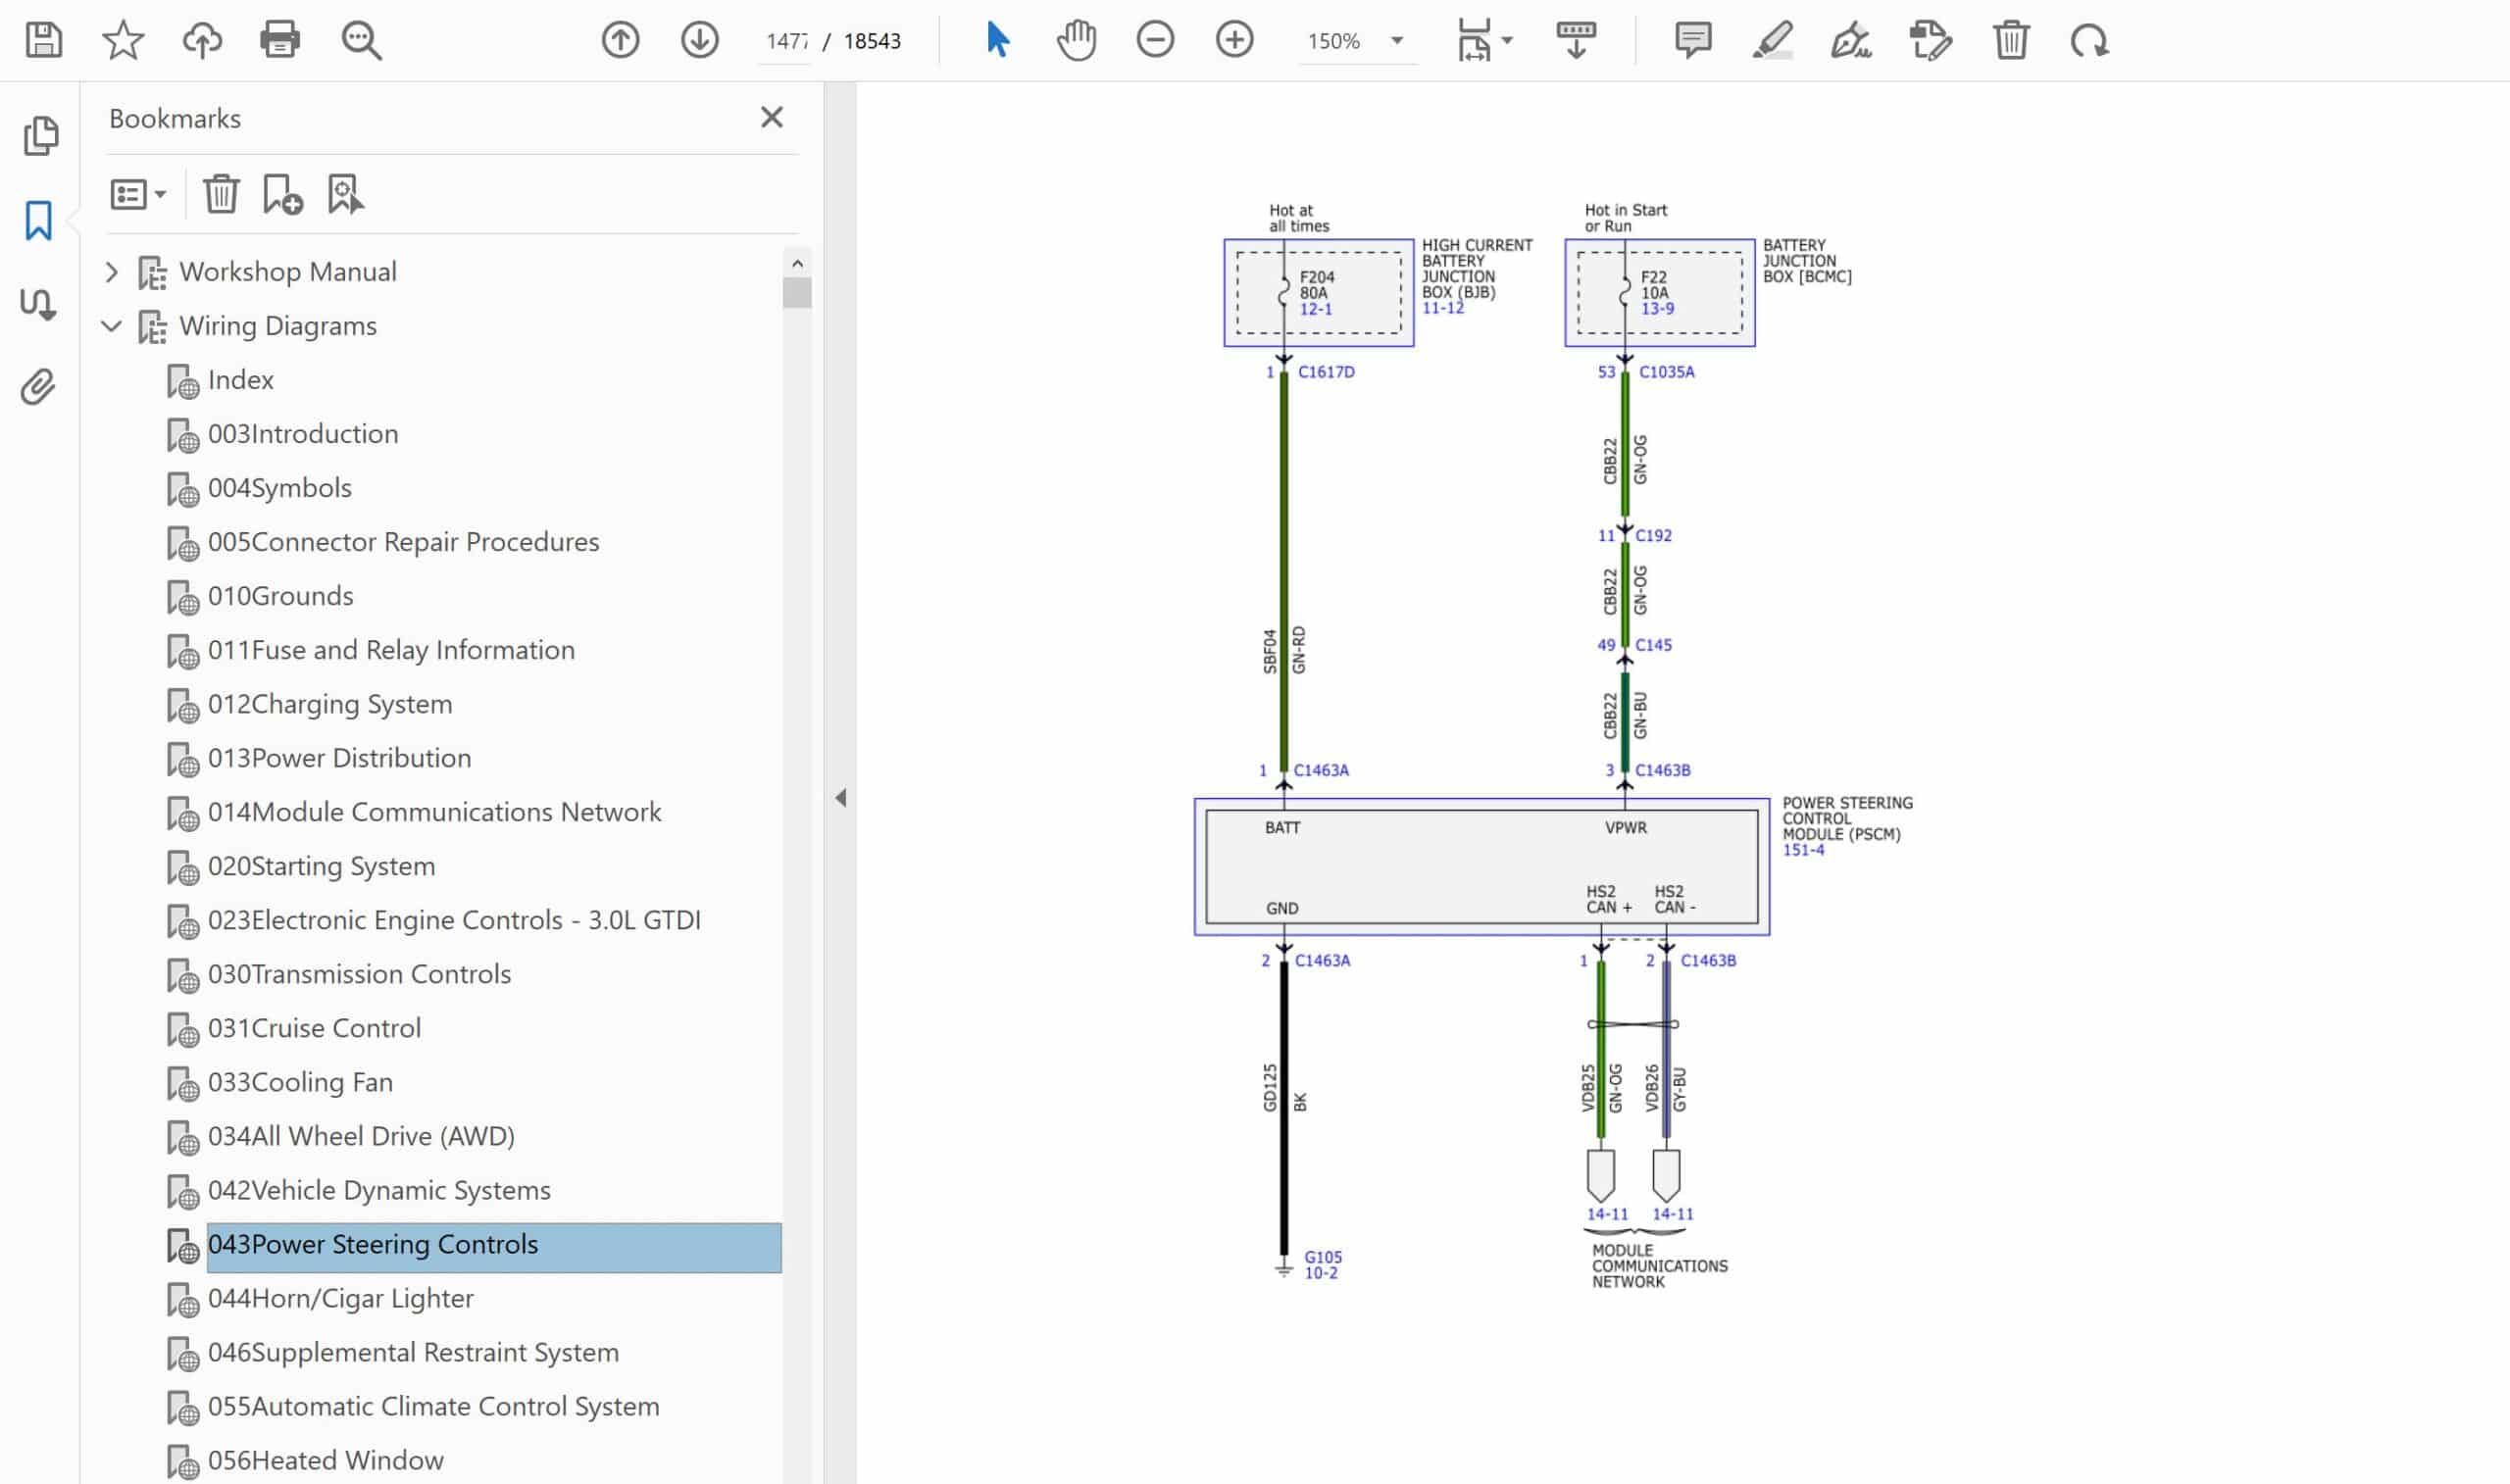Select the Hand pan tool
The height and width of the screenshot is (1484, 2510).
1076,40
